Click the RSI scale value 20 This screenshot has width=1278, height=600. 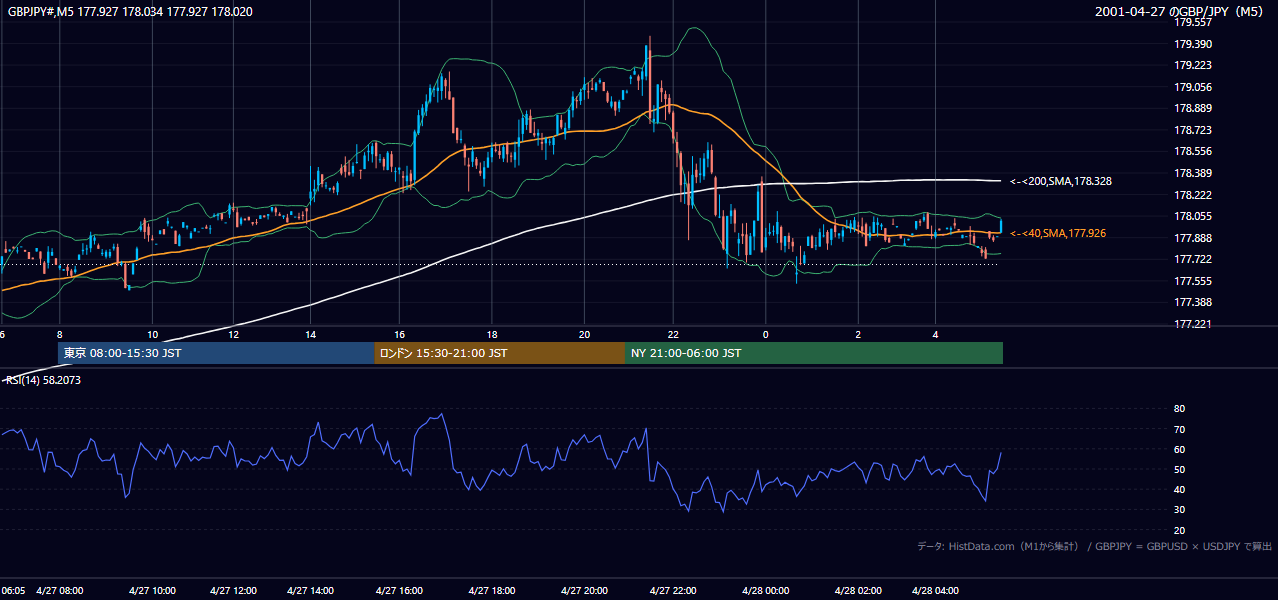tap(1179, 530)
